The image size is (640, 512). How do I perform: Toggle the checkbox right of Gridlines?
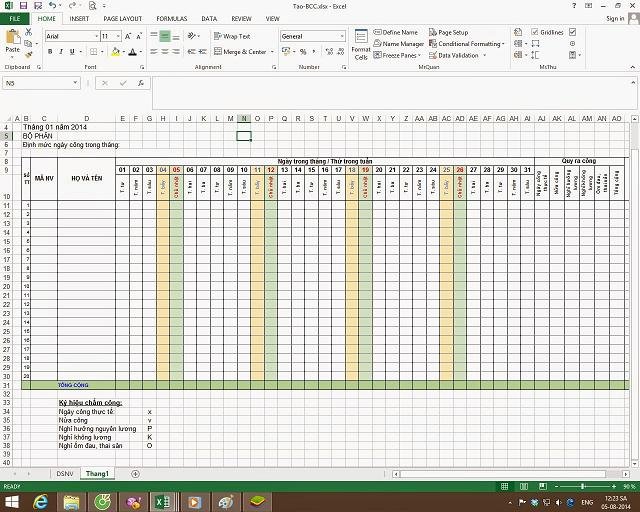click(573, 32)
